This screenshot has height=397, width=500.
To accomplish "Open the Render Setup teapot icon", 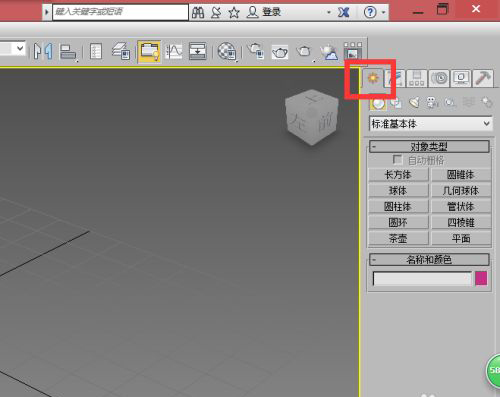I will (x=256, y=51).
